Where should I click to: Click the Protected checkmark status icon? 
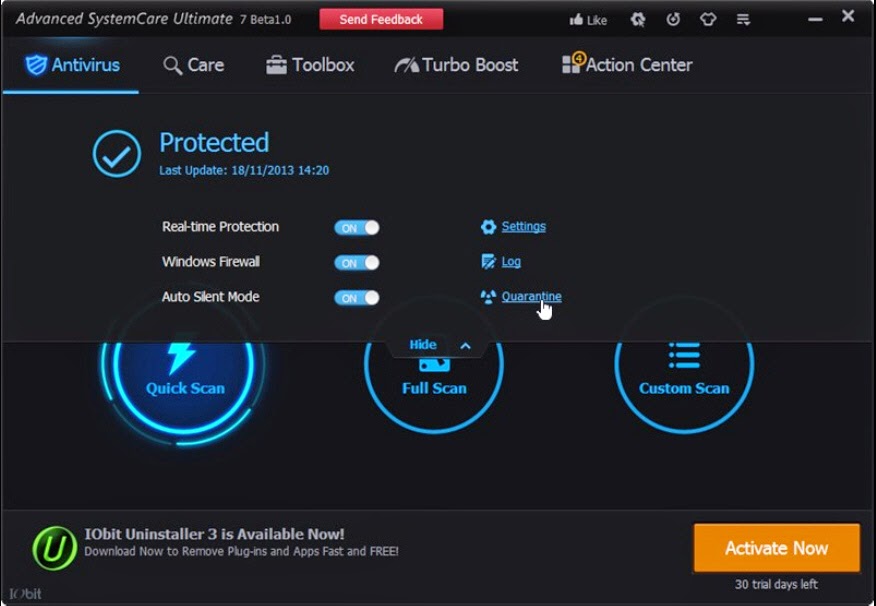click(x=117, y=154)
